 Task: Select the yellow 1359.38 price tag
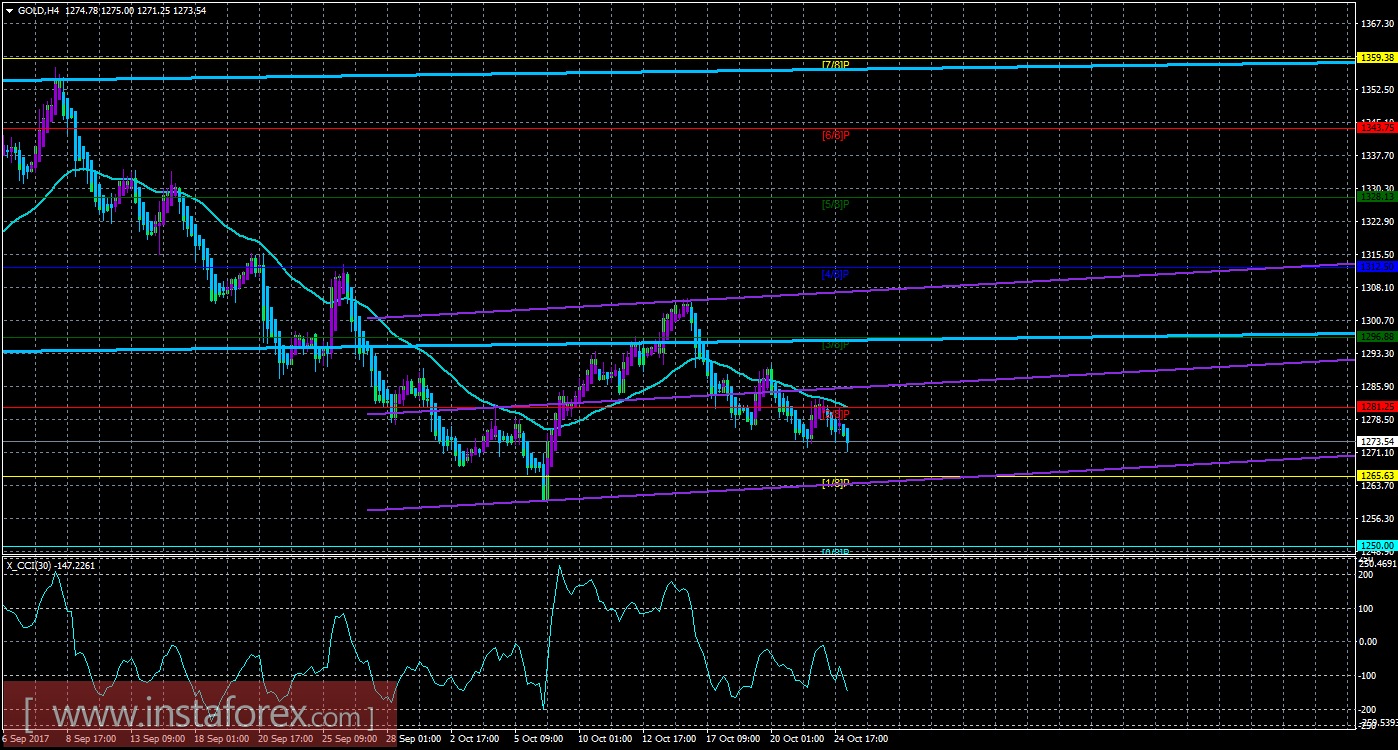pos(1377,58)
